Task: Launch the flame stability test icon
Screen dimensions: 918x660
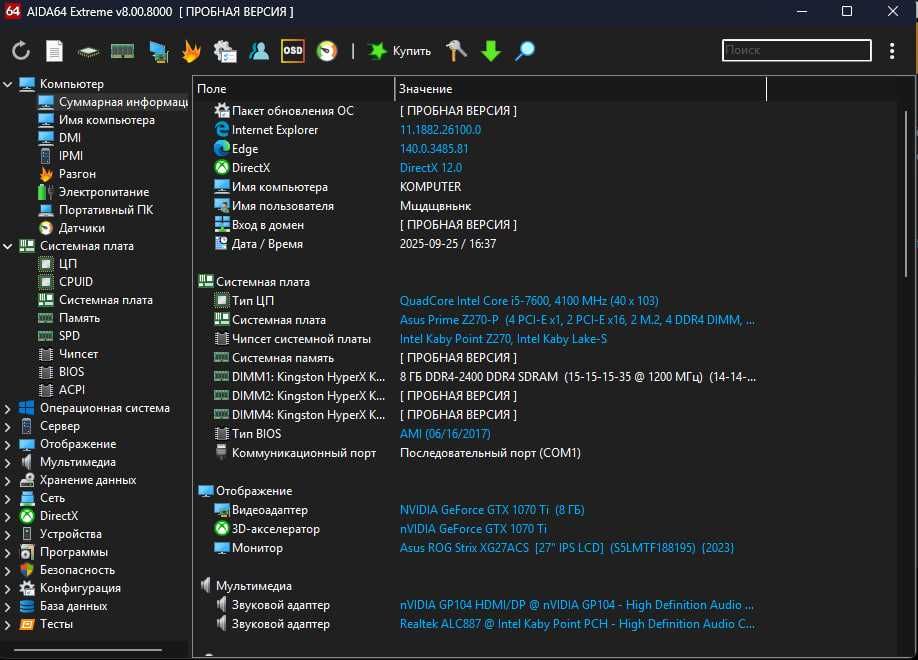Action: click(191, 51)
